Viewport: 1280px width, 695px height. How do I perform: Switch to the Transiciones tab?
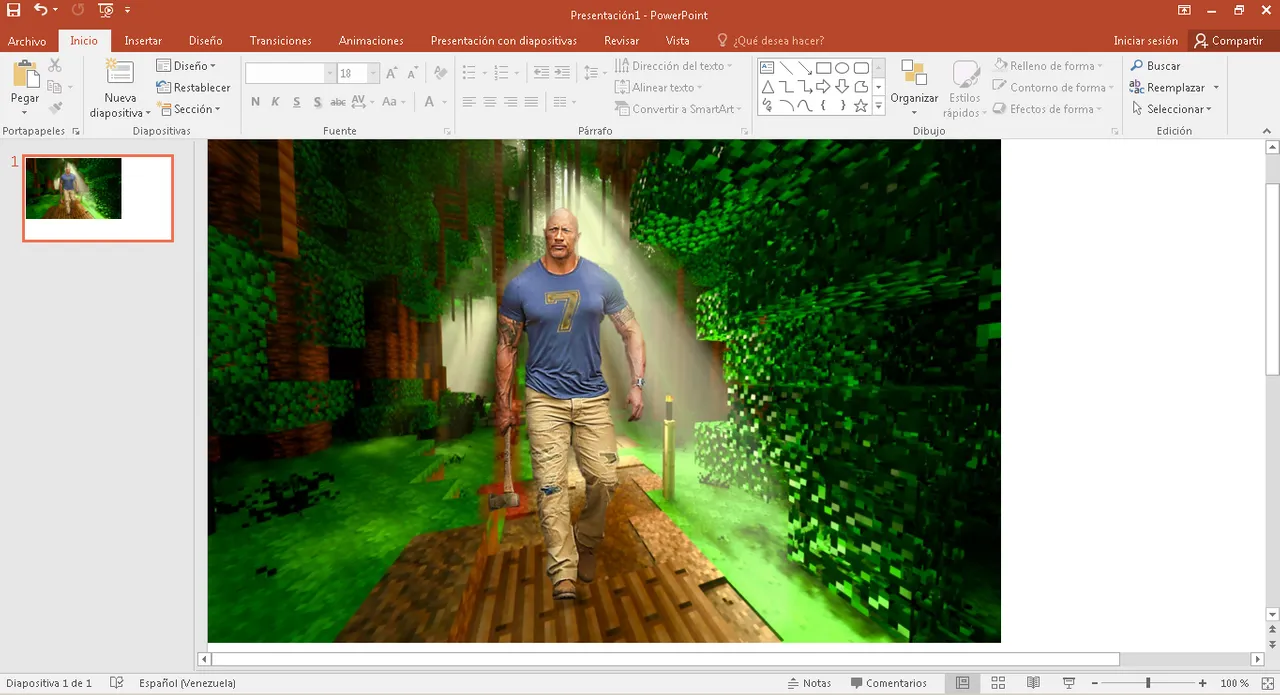coord(281,41)
